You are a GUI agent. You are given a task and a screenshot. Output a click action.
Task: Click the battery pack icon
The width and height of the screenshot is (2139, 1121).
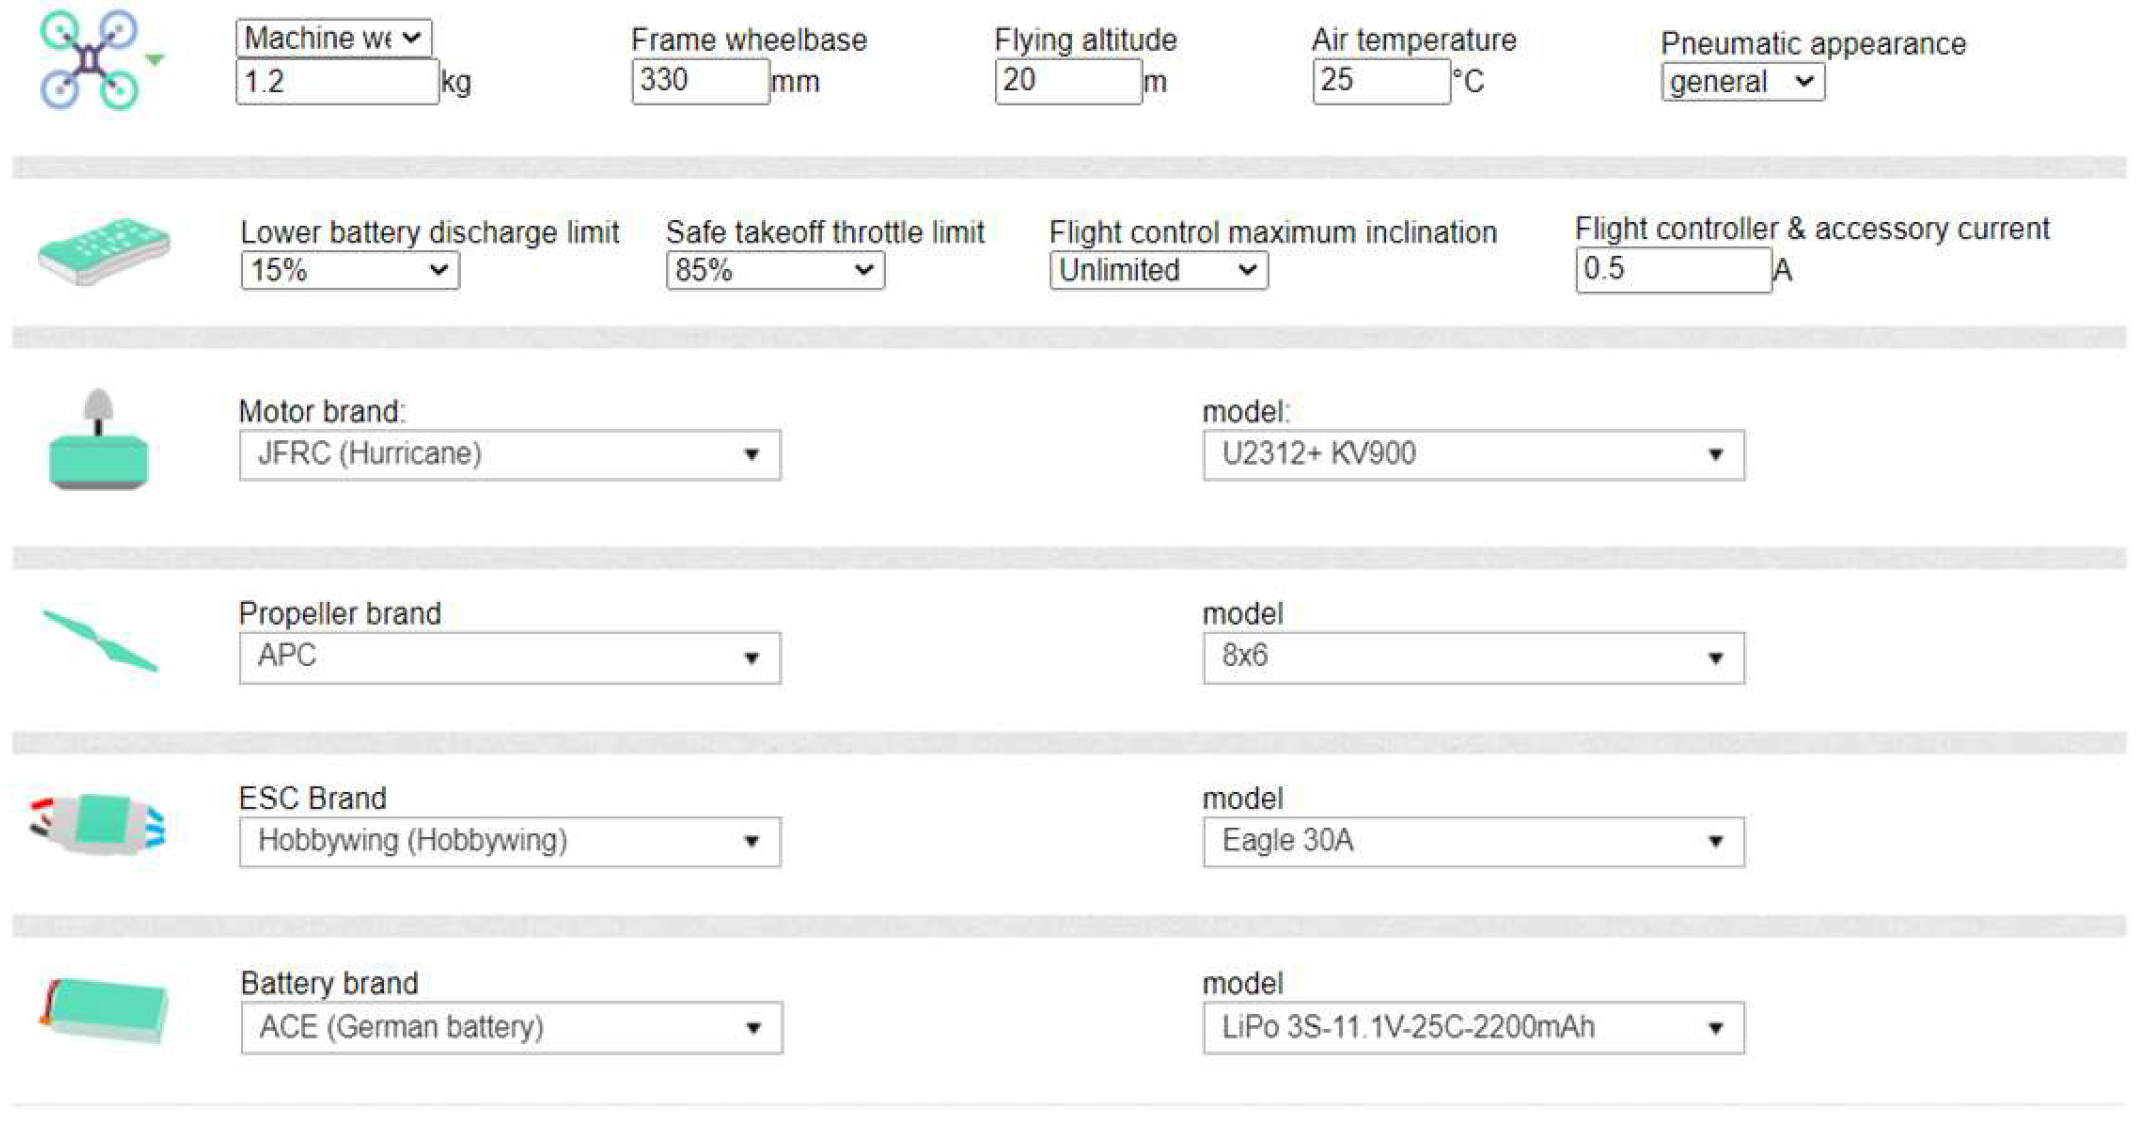tap(103, 1010)
